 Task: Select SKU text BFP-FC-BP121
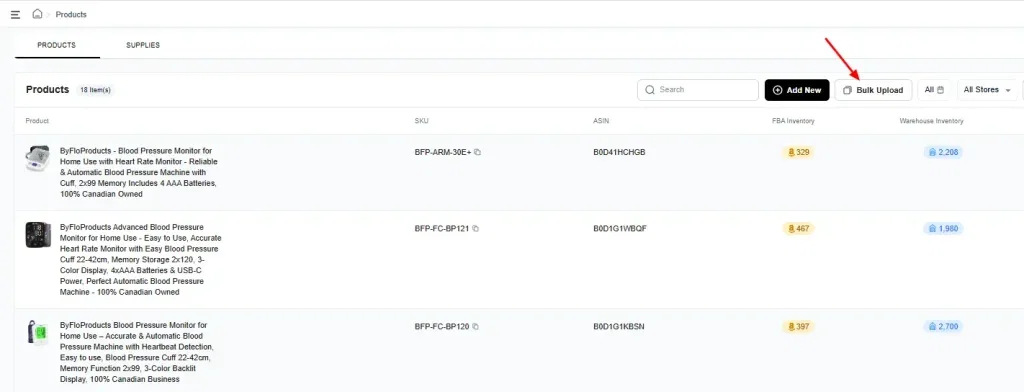tap(442, 229)
